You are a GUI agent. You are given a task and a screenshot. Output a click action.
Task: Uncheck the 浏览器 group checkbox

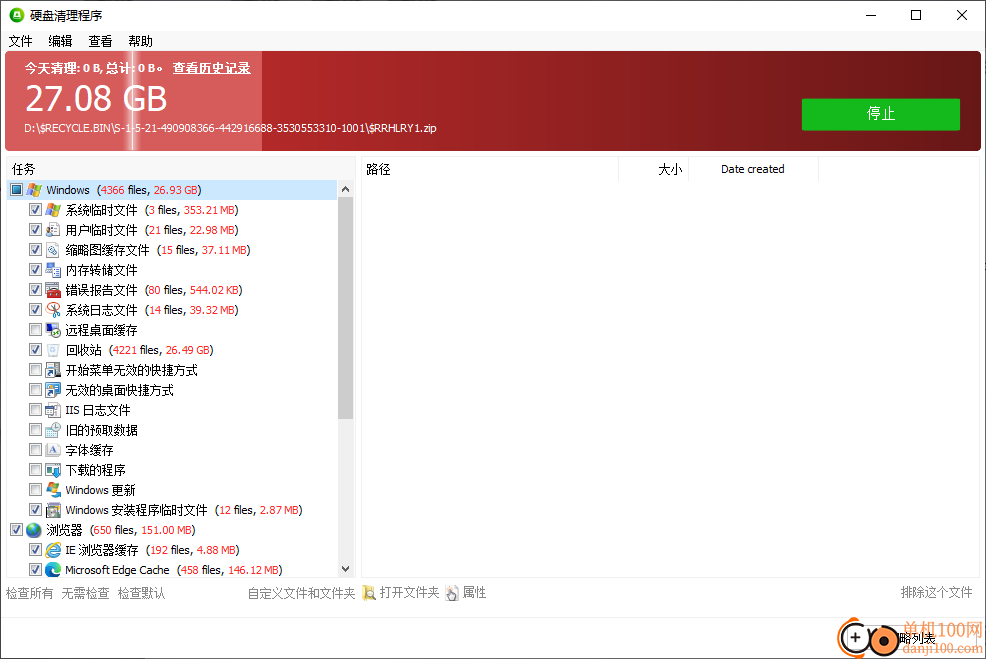coord(16,530)
